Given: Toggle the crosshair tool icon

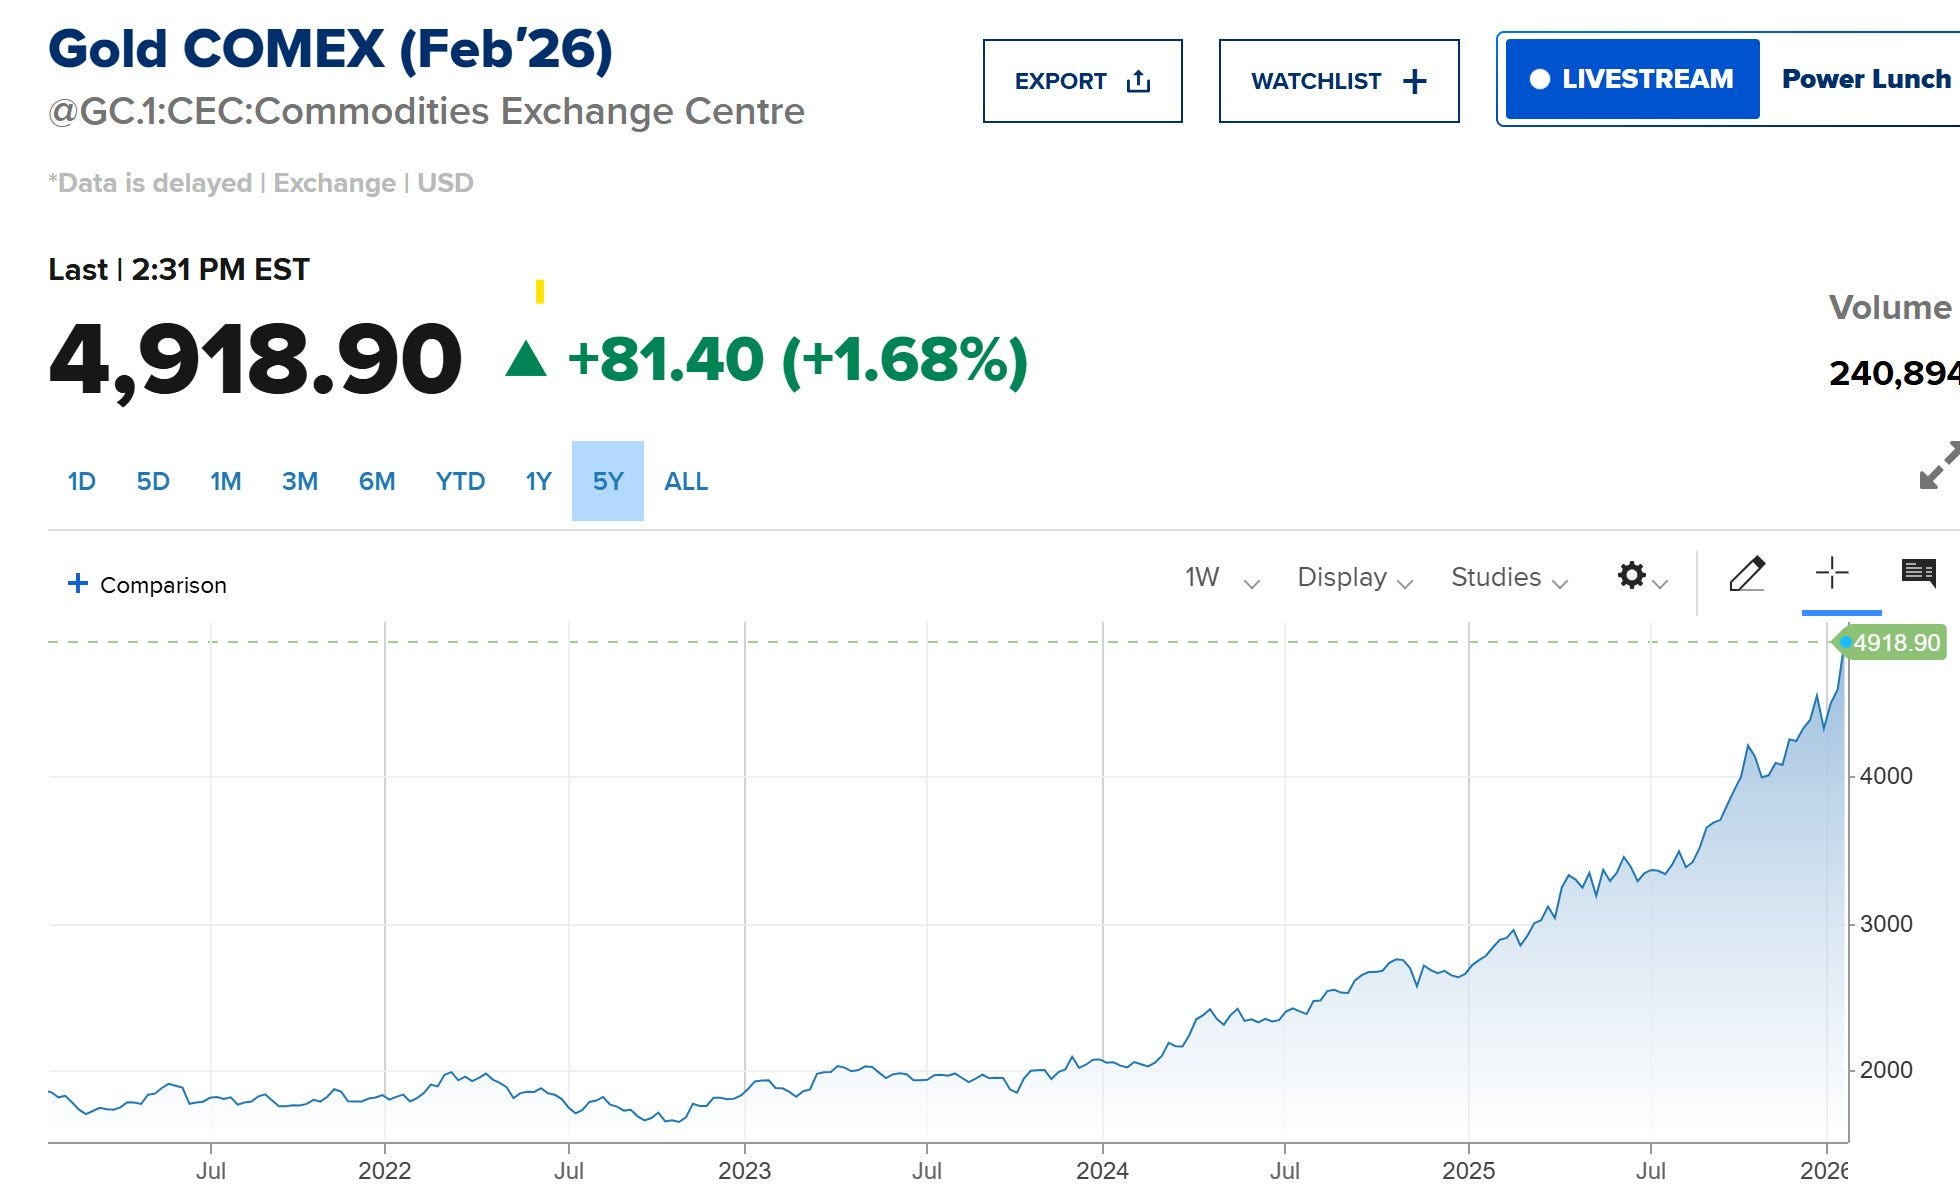Looking at the screenshot, I should click(1832, 573).
